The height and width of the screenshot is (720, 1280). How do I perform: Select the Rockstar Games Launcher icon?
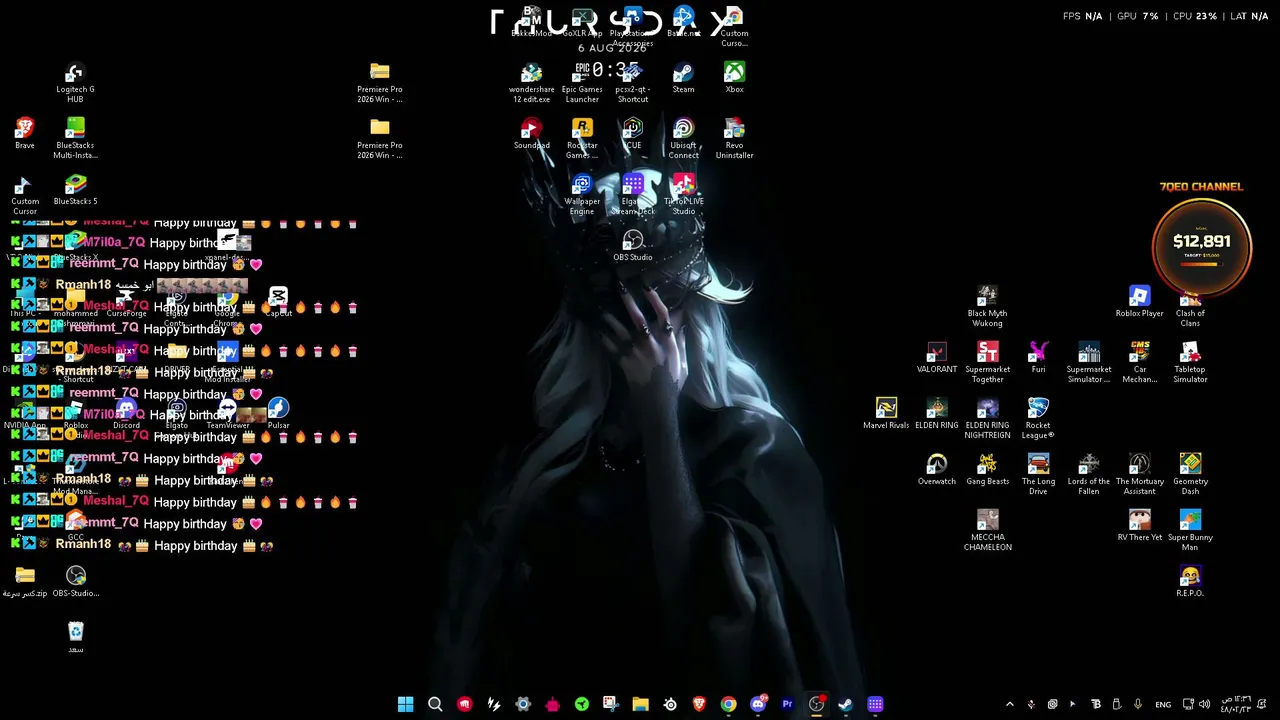pos(582,139)
